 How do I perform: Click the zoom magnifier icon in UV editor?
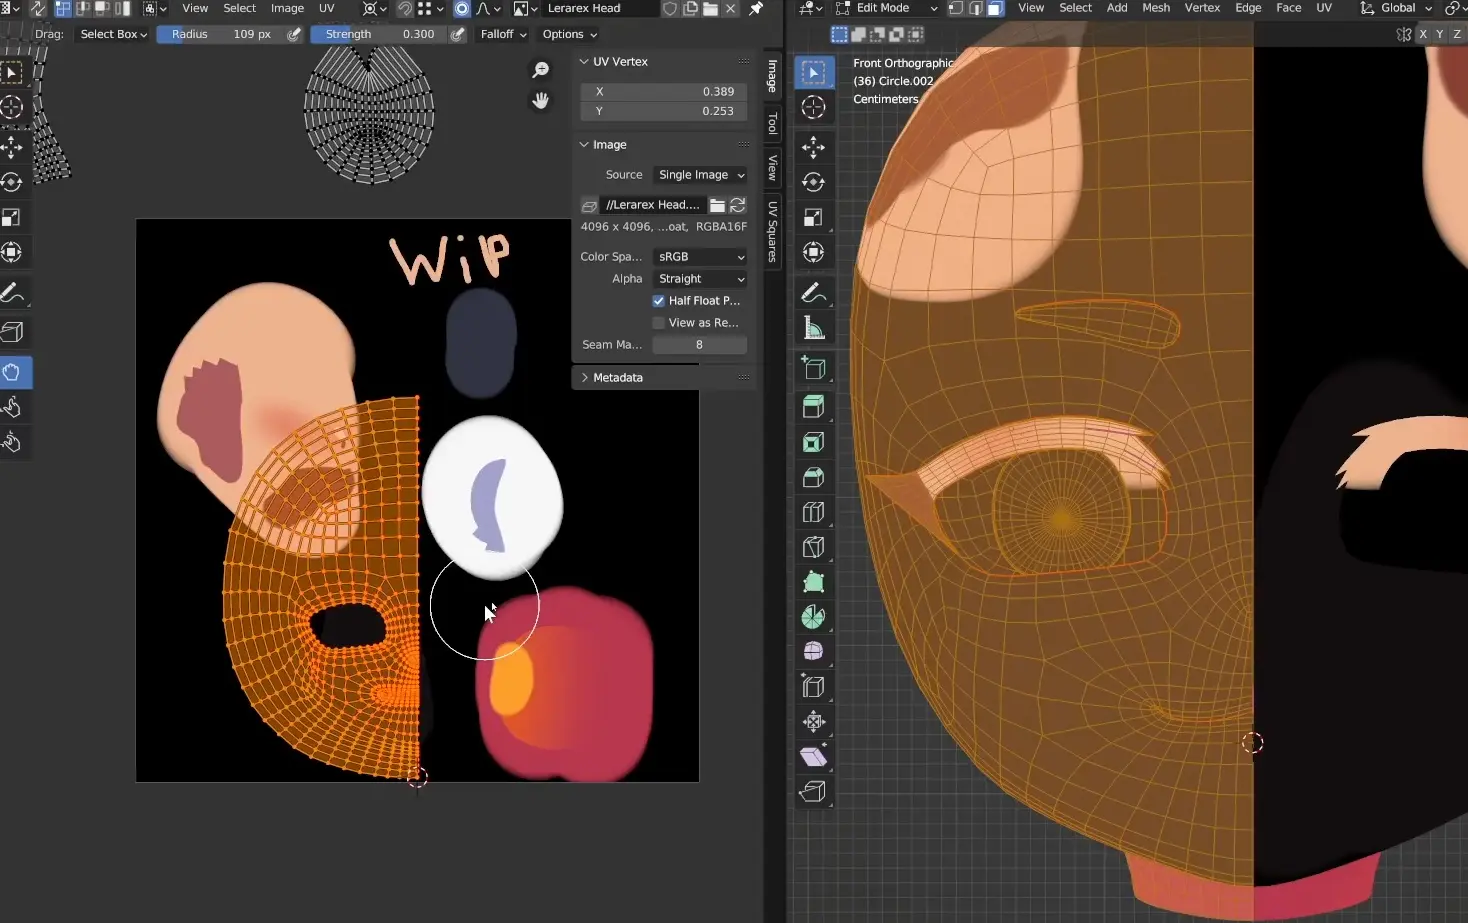pyautogui.click(x=540, y=69)
